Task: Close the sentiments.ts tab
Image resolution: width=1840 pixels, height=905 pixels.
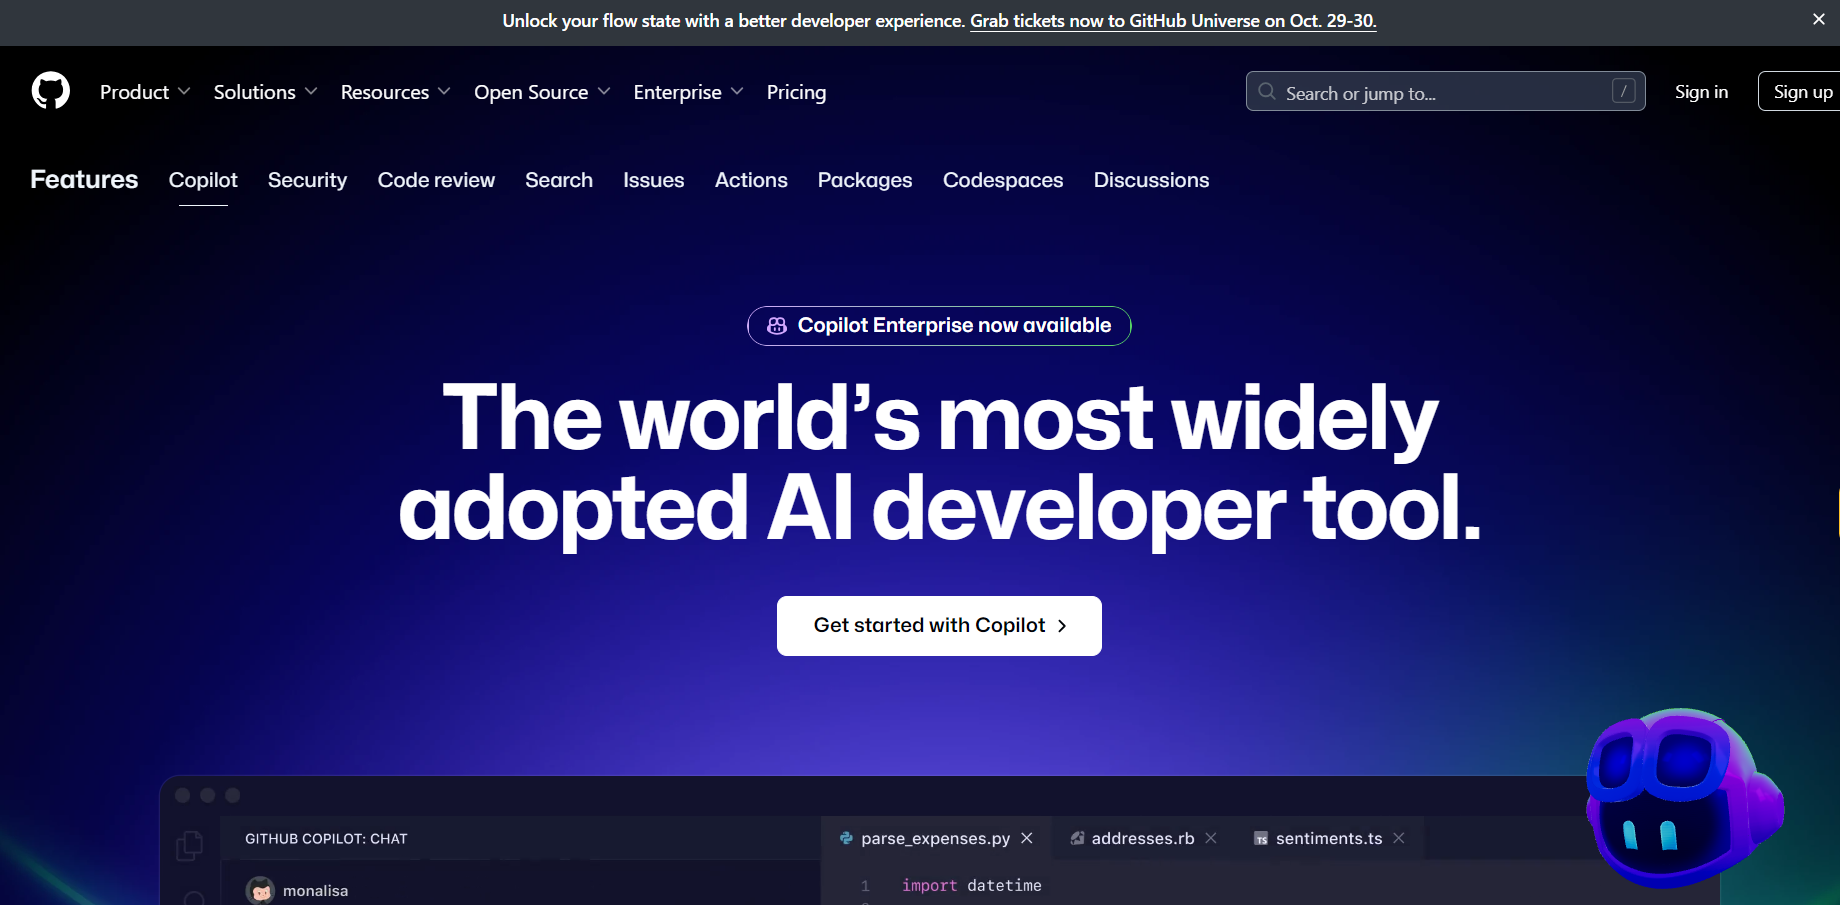Action: (1399, 838)
